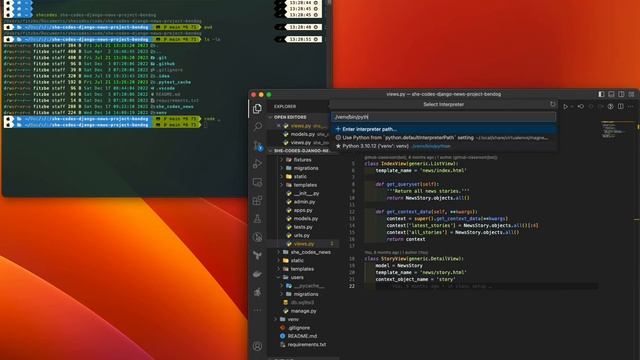Open manage.py in file tree
This screenshot has height=360, width=640.
click(304, 311)
